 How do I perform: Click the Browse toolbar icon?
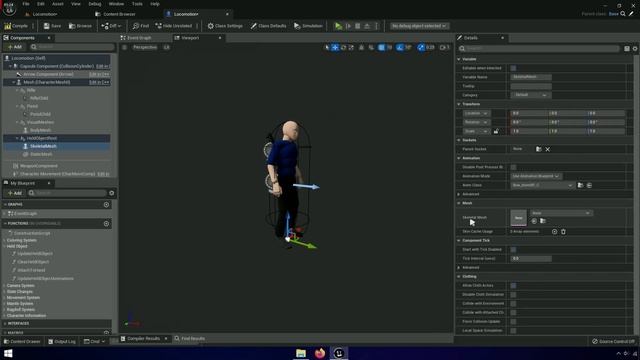(80, 26)
